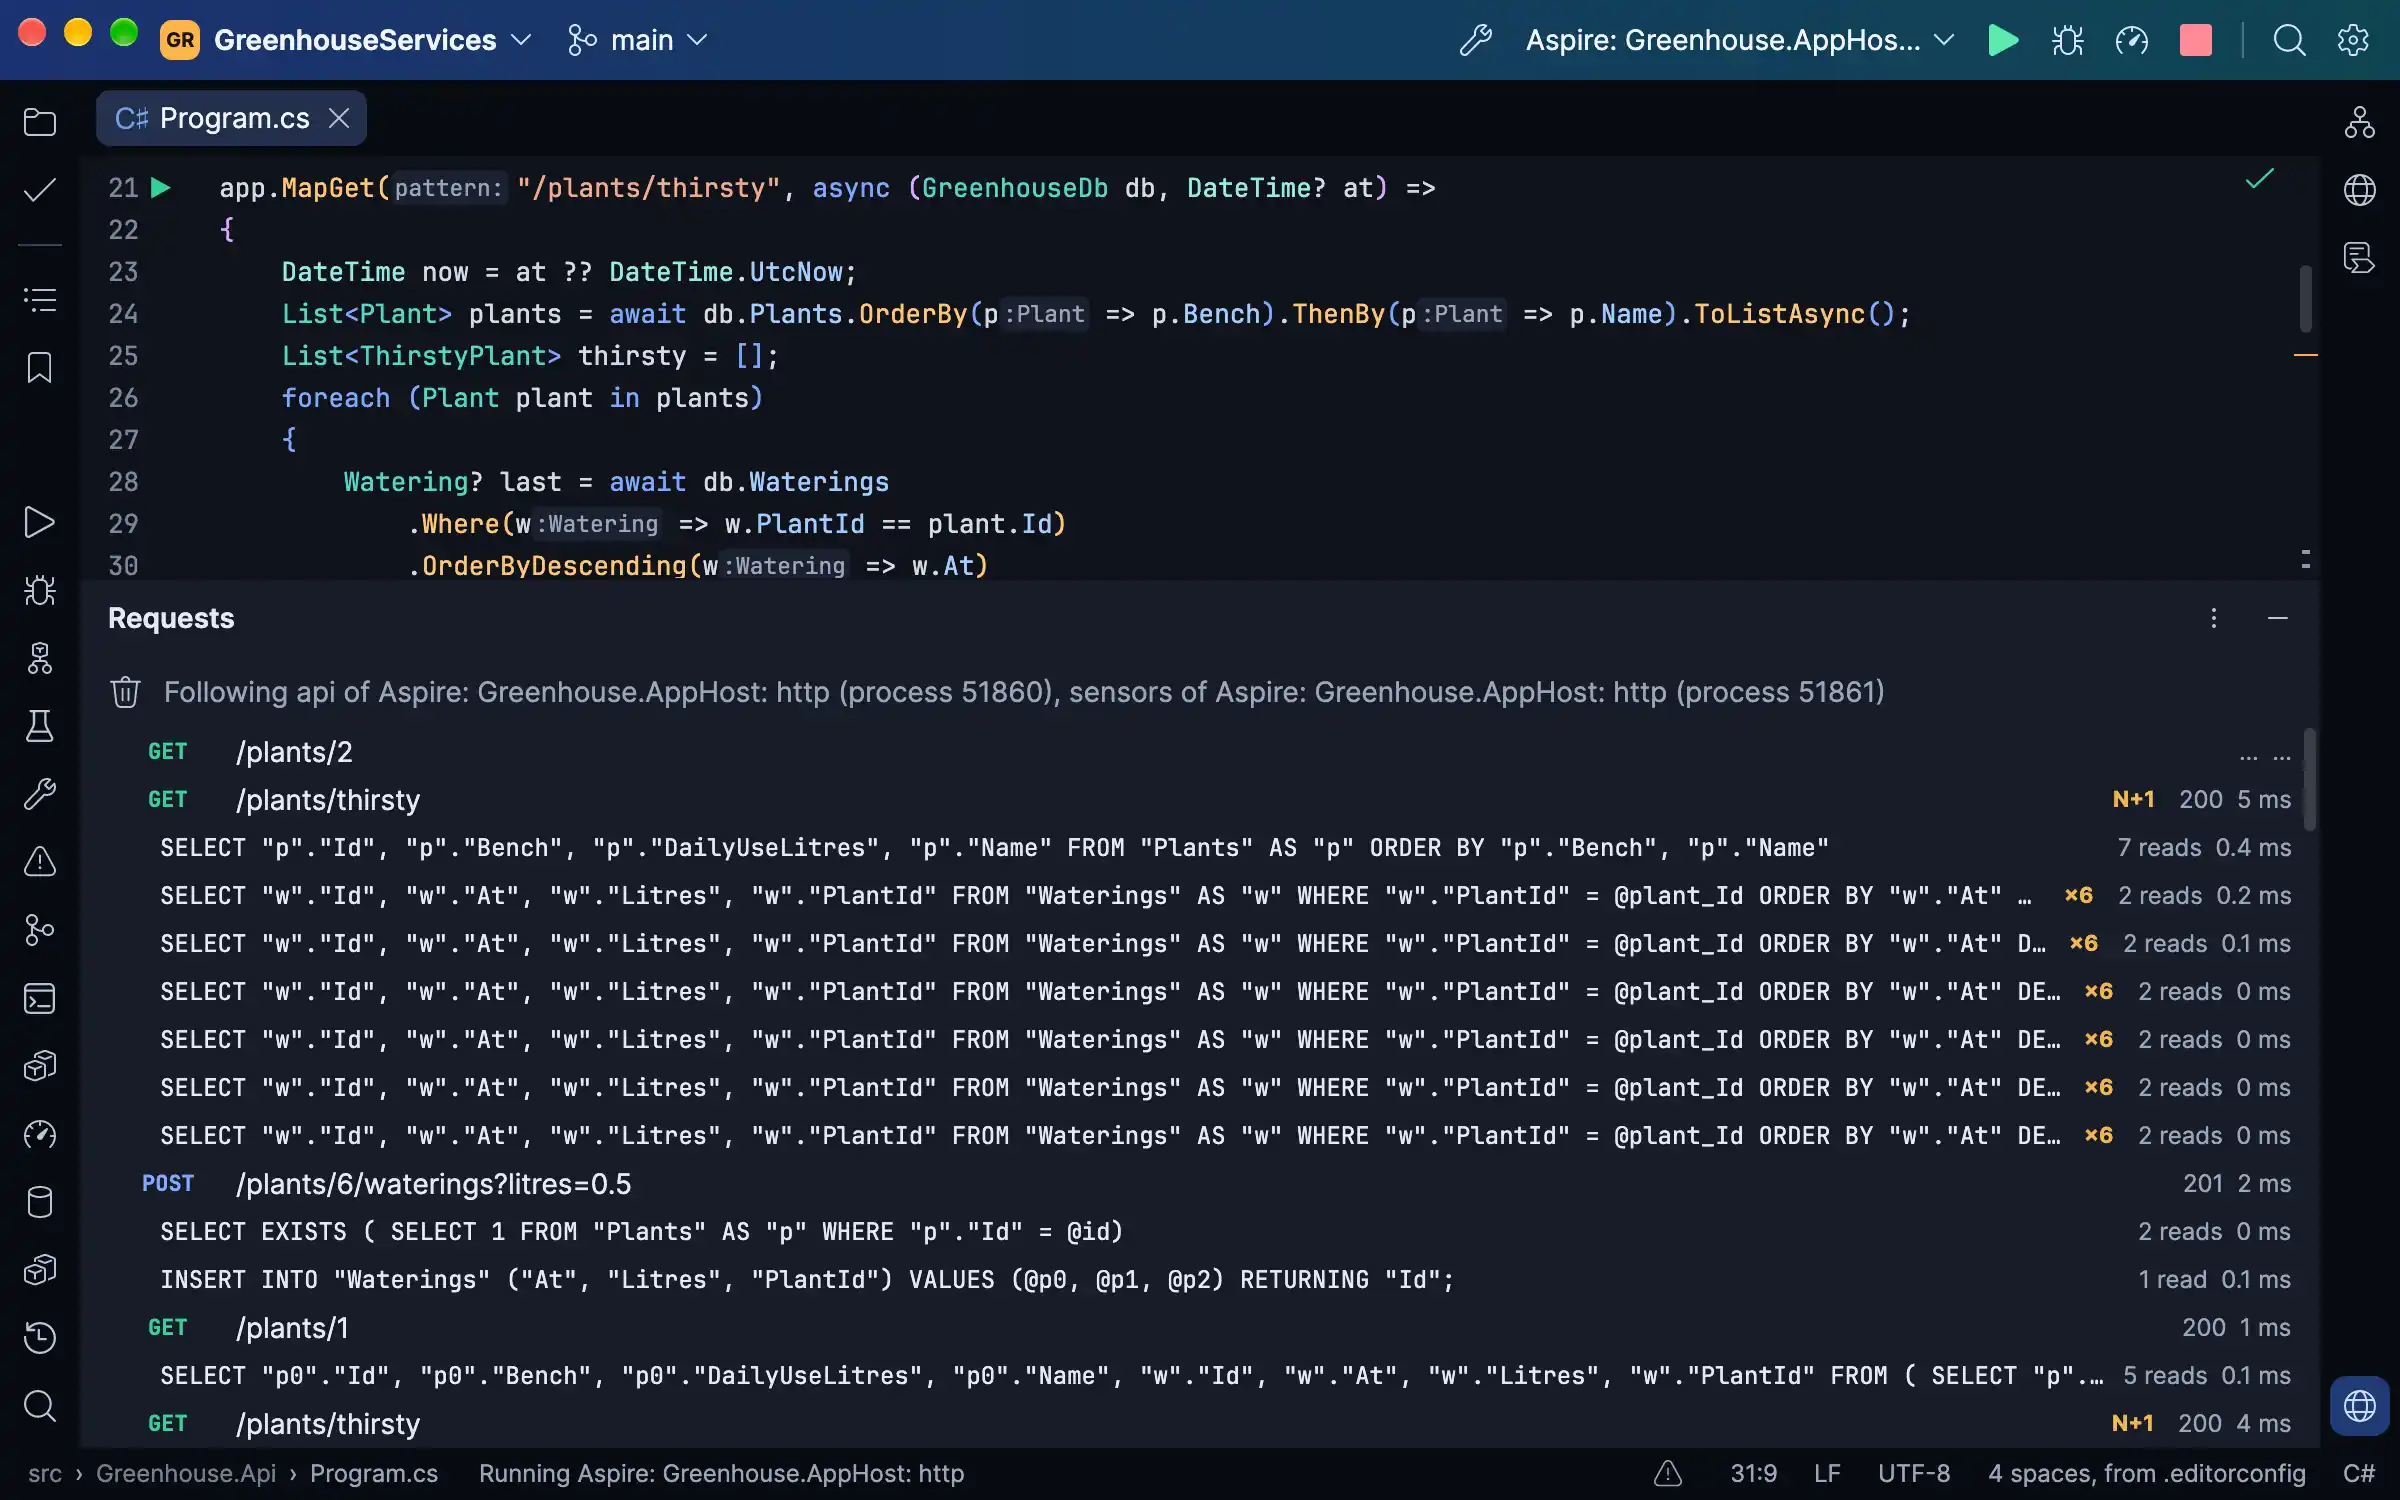
Task: Click Greenhouse.Api breadcrumb in status bar
Action: pyautogui.click(x=186, y=1474)
